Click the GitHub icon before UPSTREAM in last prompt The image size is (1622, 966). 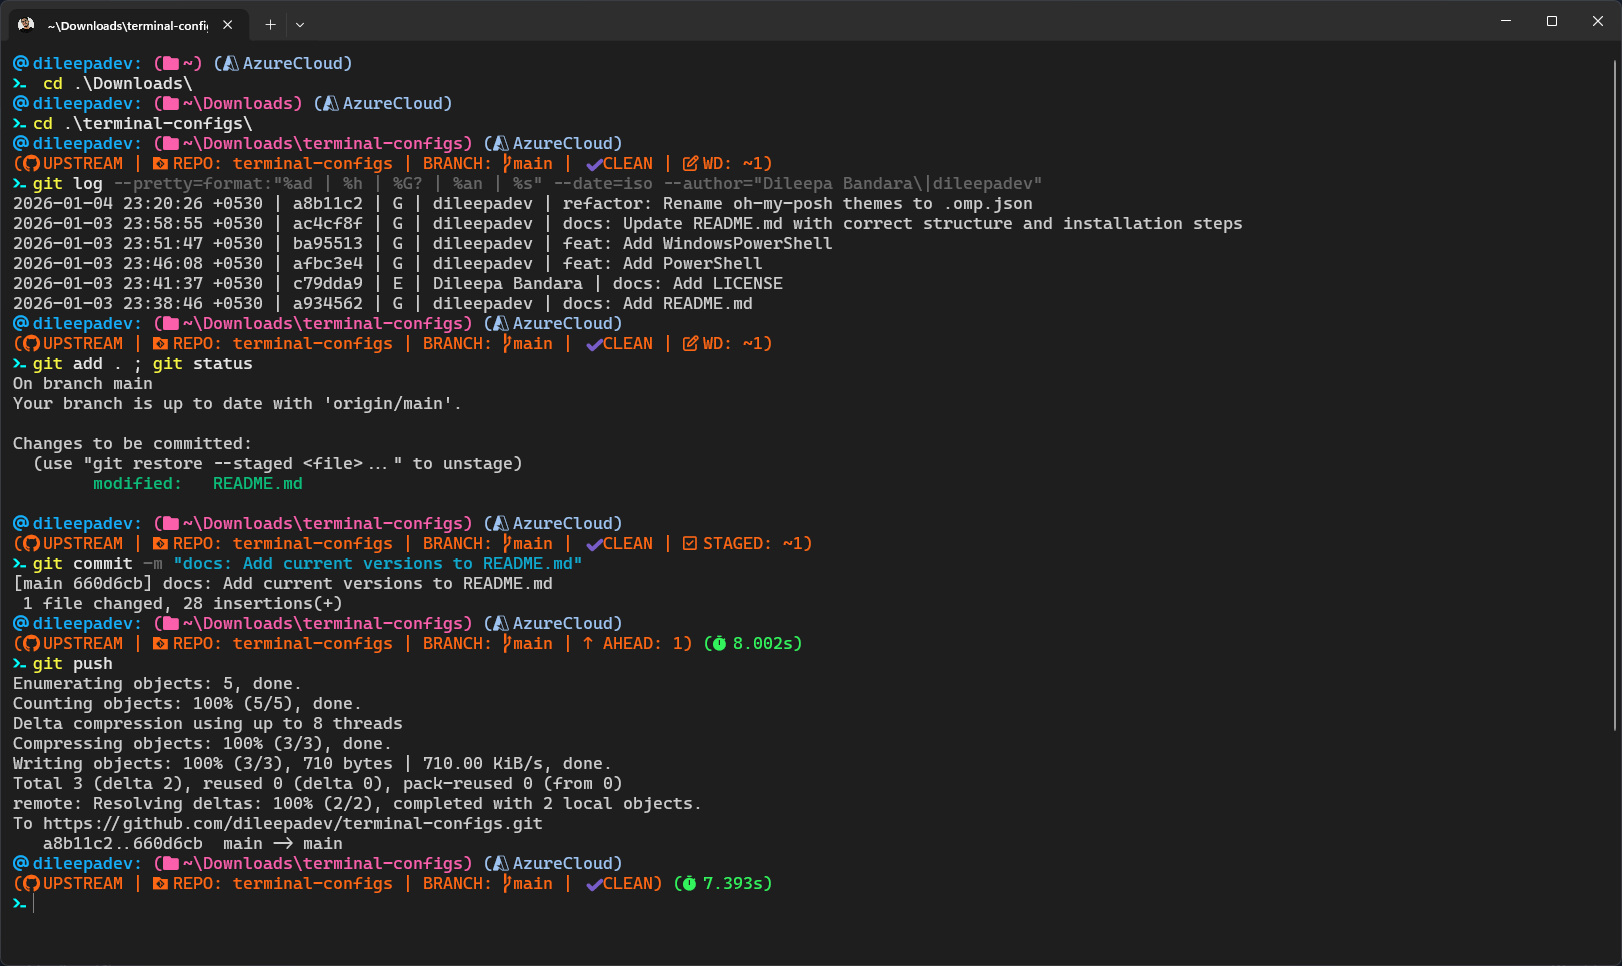[31, 884]
